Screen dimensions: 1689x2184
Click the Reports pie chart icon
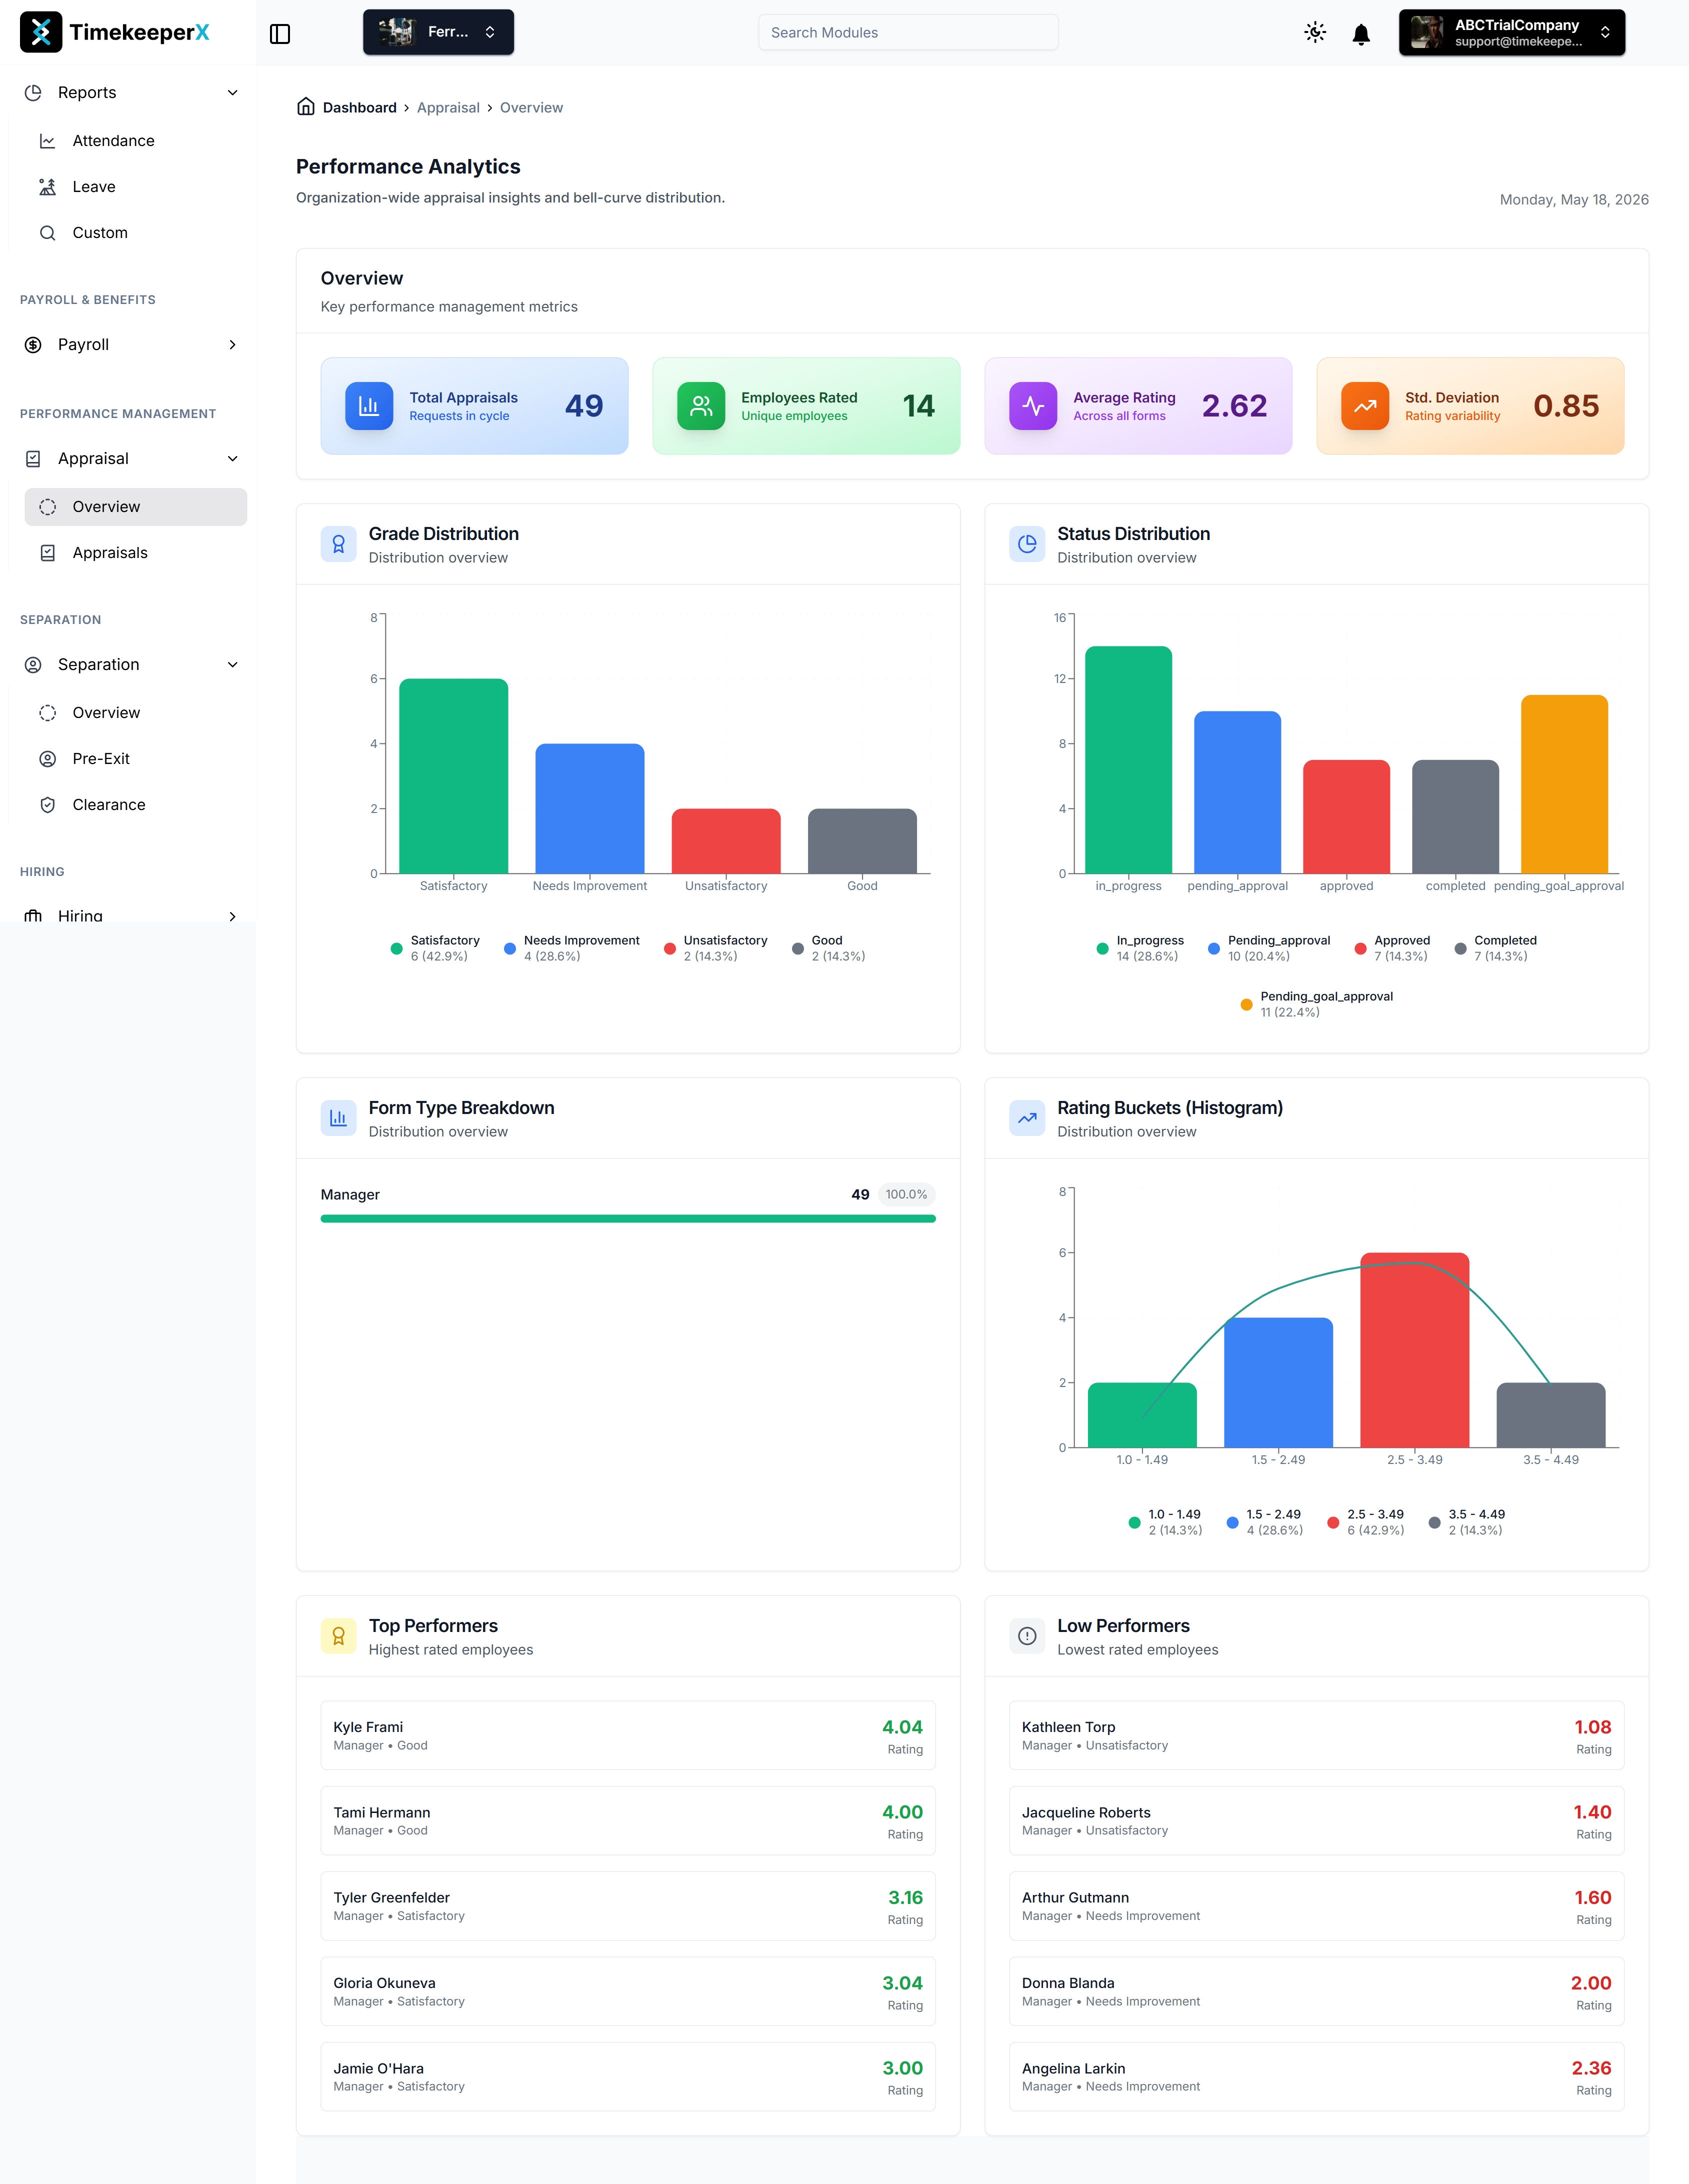tap(33, 93)
